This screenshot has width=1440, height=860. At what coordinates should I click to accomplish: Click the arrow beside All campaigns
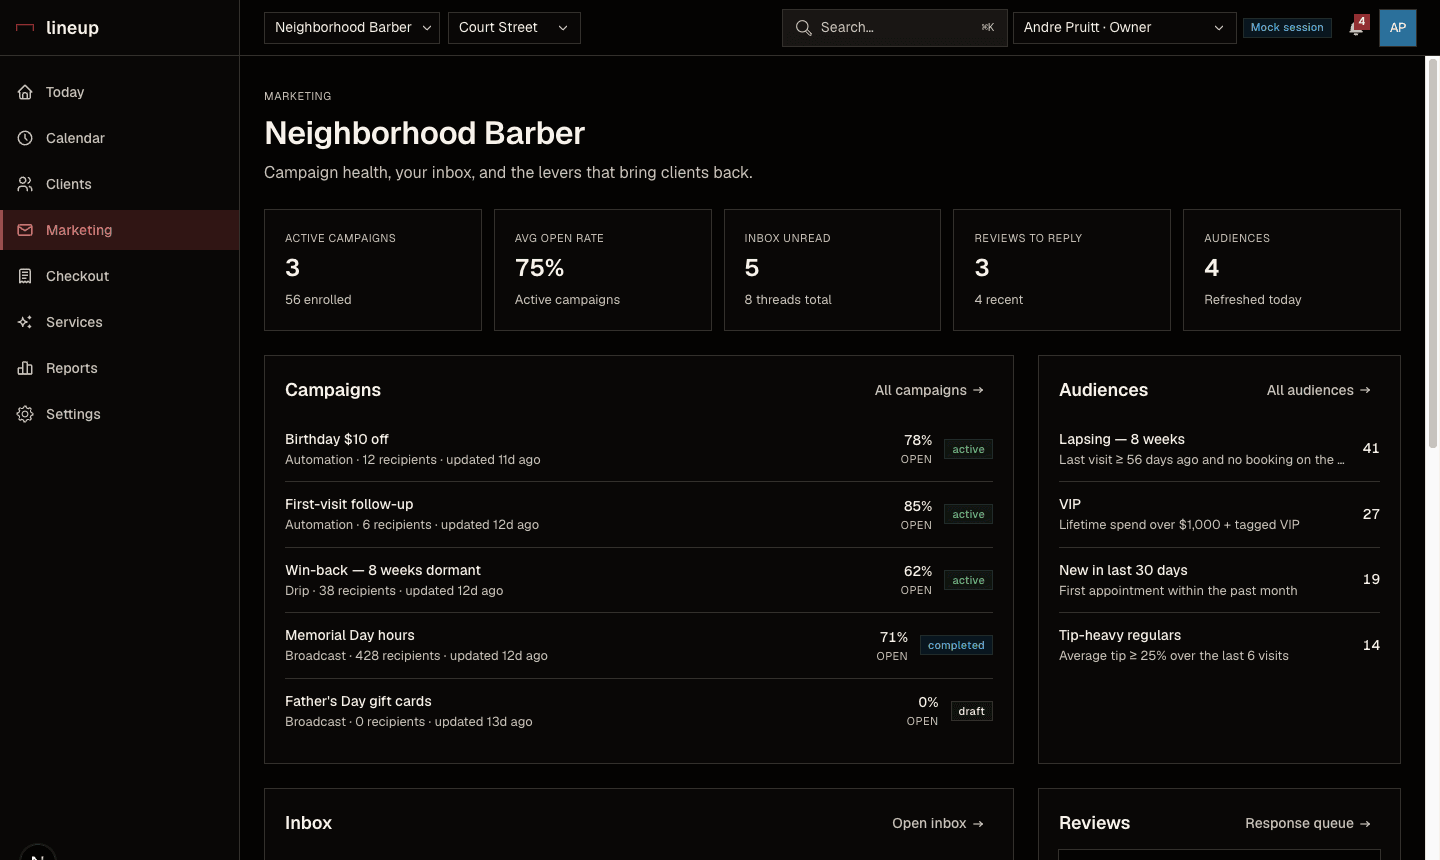point(978,390)
